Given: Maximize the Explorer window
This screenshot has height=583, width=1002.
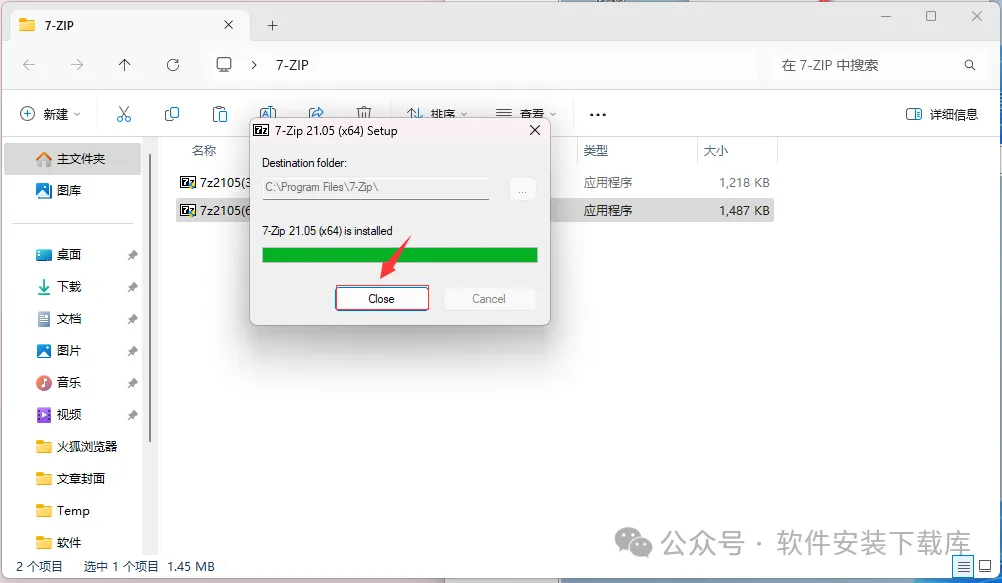Looking at the screenshot, I should pos(931,16).
